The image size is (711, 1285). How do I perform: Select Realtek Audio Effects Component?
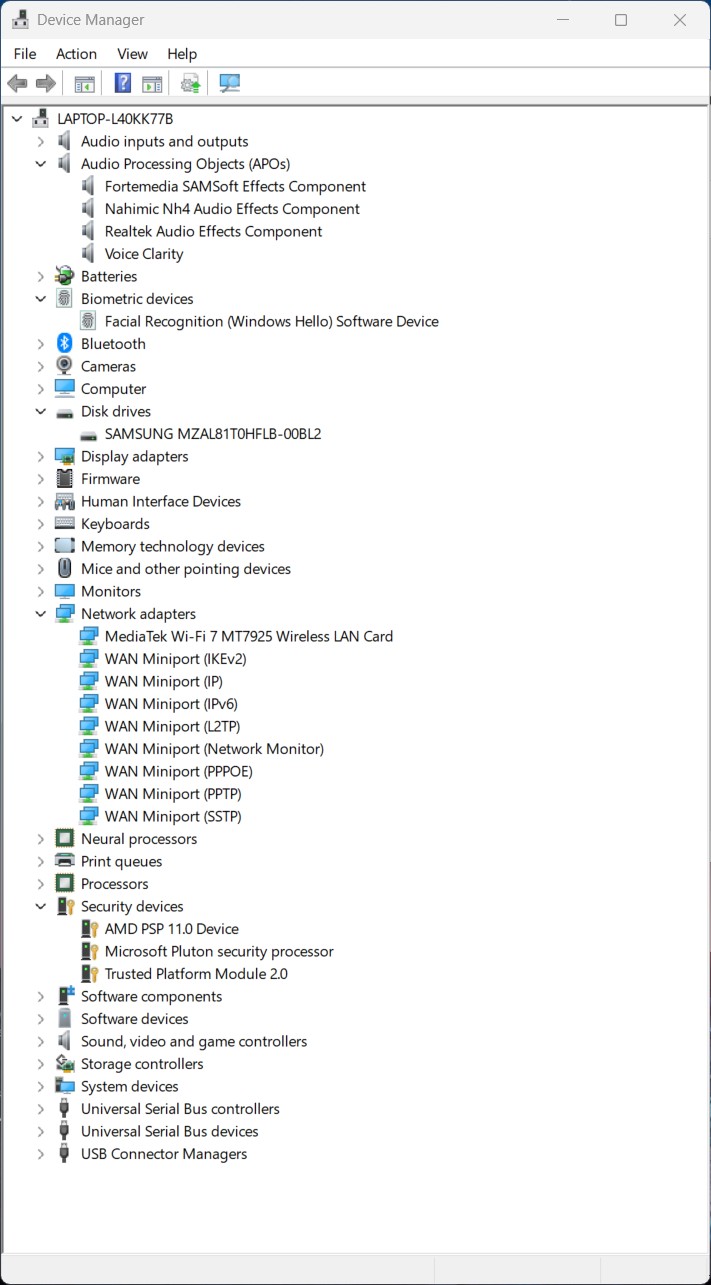(213, 232)
